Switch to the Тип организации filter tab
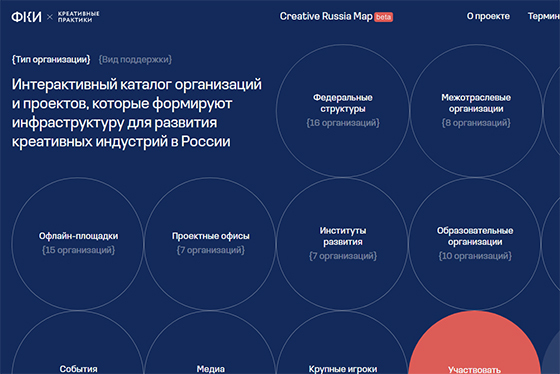Screen dimensions: 560x374 coord(51,59)
